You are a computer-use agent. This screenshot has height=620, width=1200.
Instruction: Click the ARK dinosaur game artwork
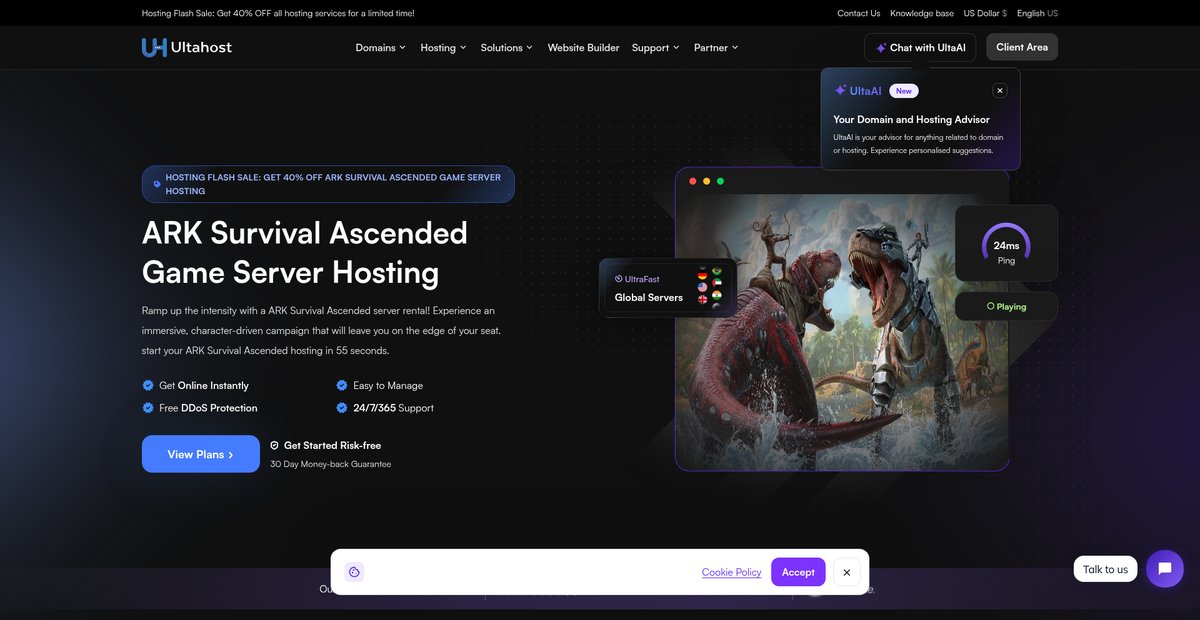point(842,331)
